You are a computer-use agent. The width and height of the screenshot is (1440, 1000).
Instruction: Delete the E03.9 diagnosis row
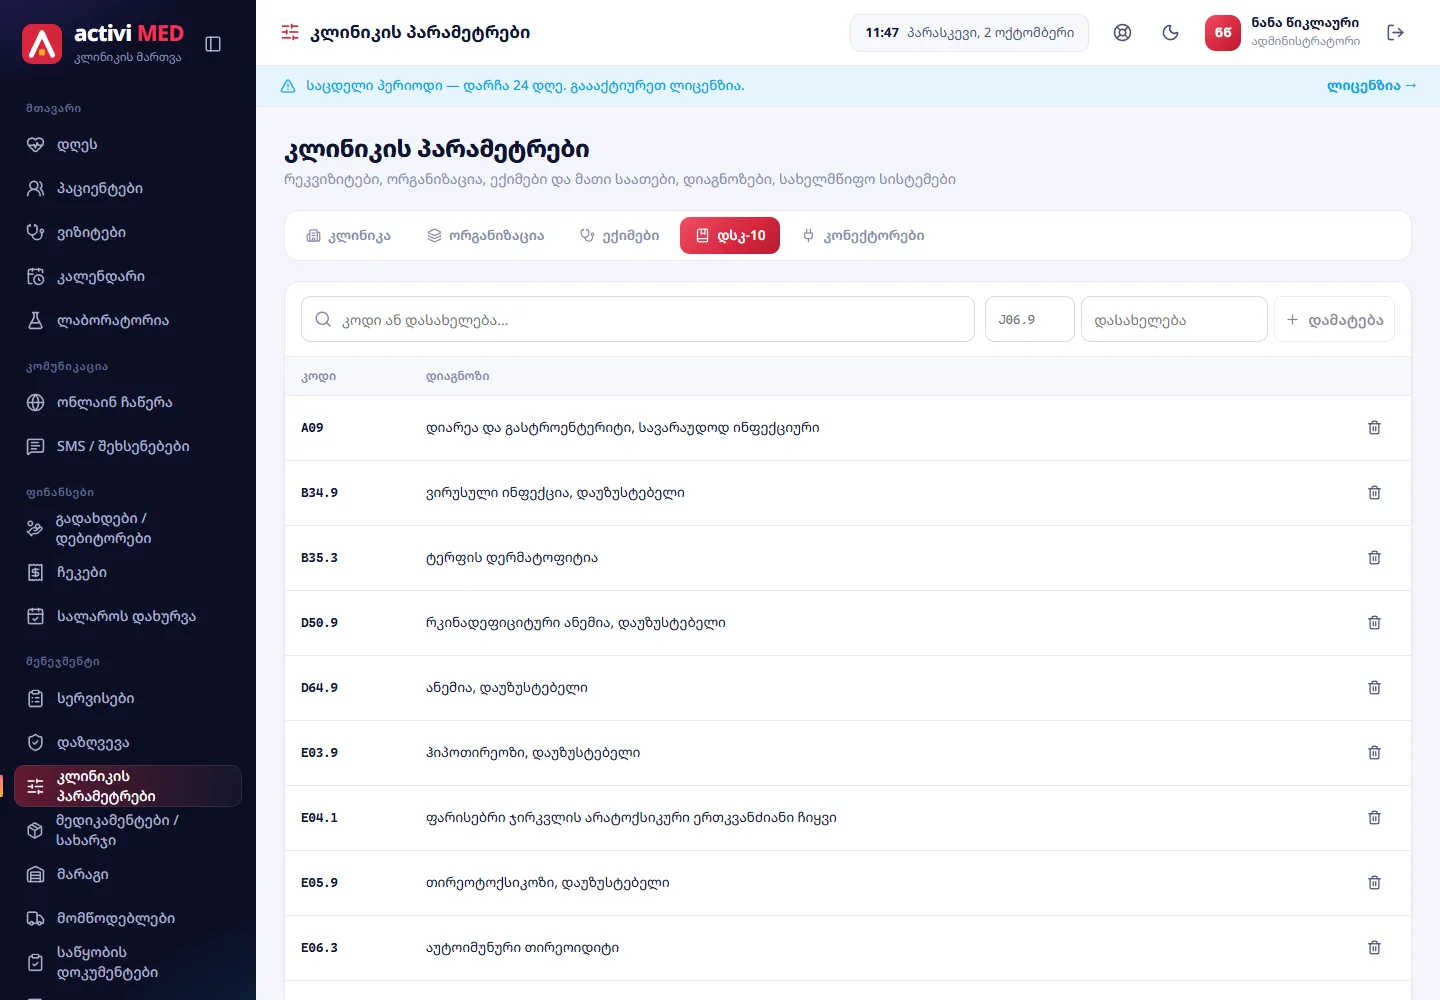tap(1374, 753)
